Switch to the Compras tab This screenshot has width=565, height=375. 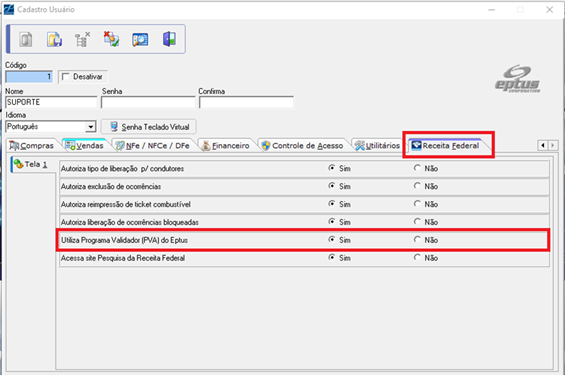[32, 146]
